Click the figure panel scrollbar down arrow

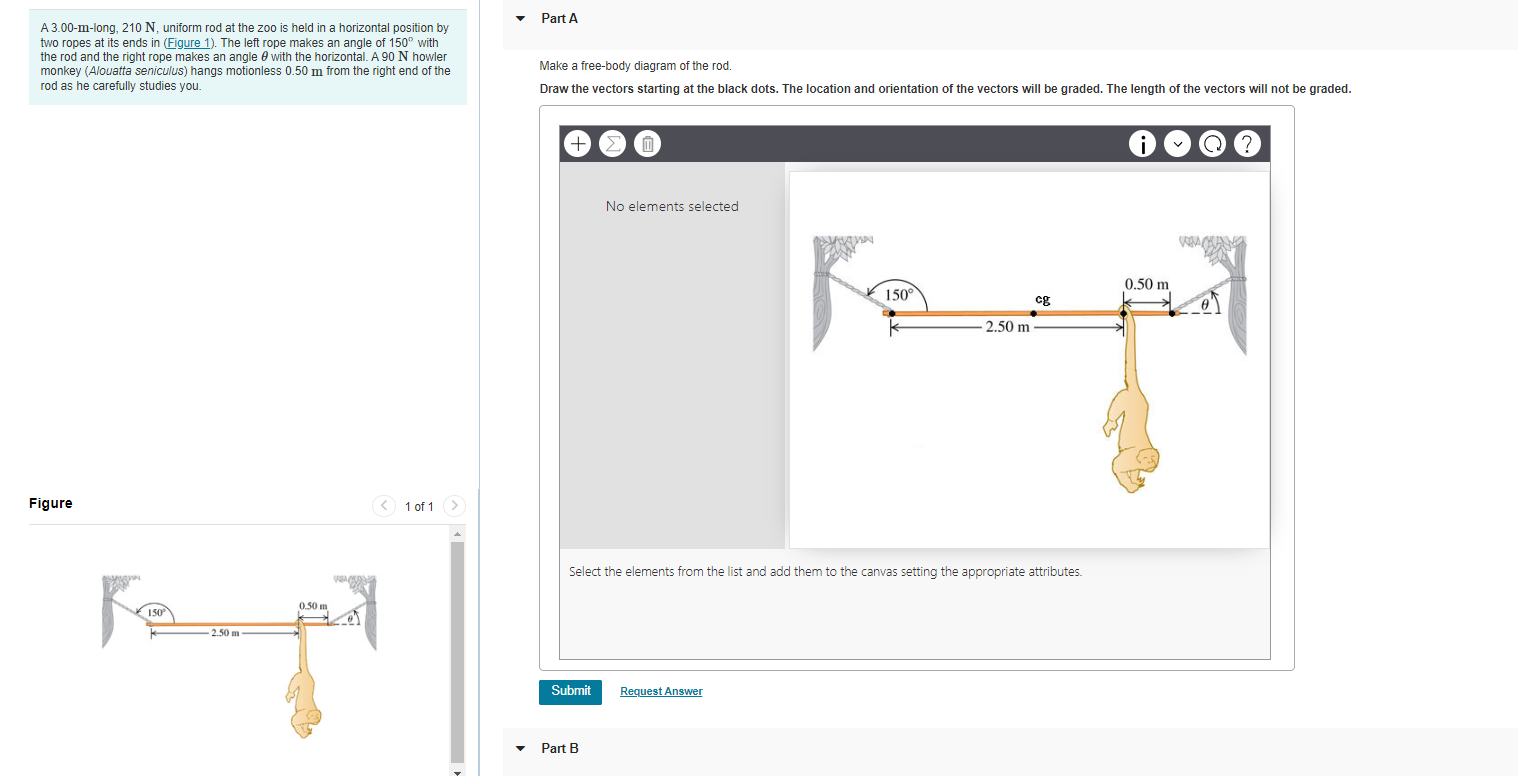pos(458,770)
